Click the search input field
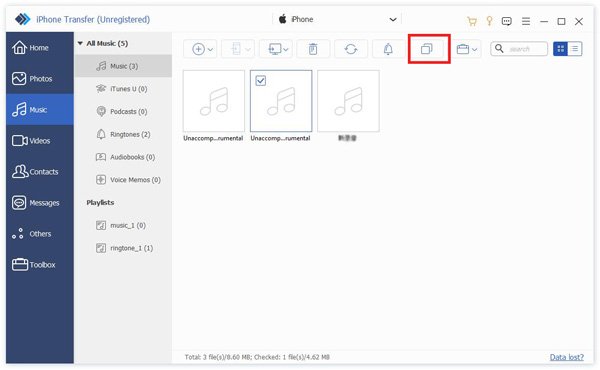600x370 pixels. click(x=519, y=49)
